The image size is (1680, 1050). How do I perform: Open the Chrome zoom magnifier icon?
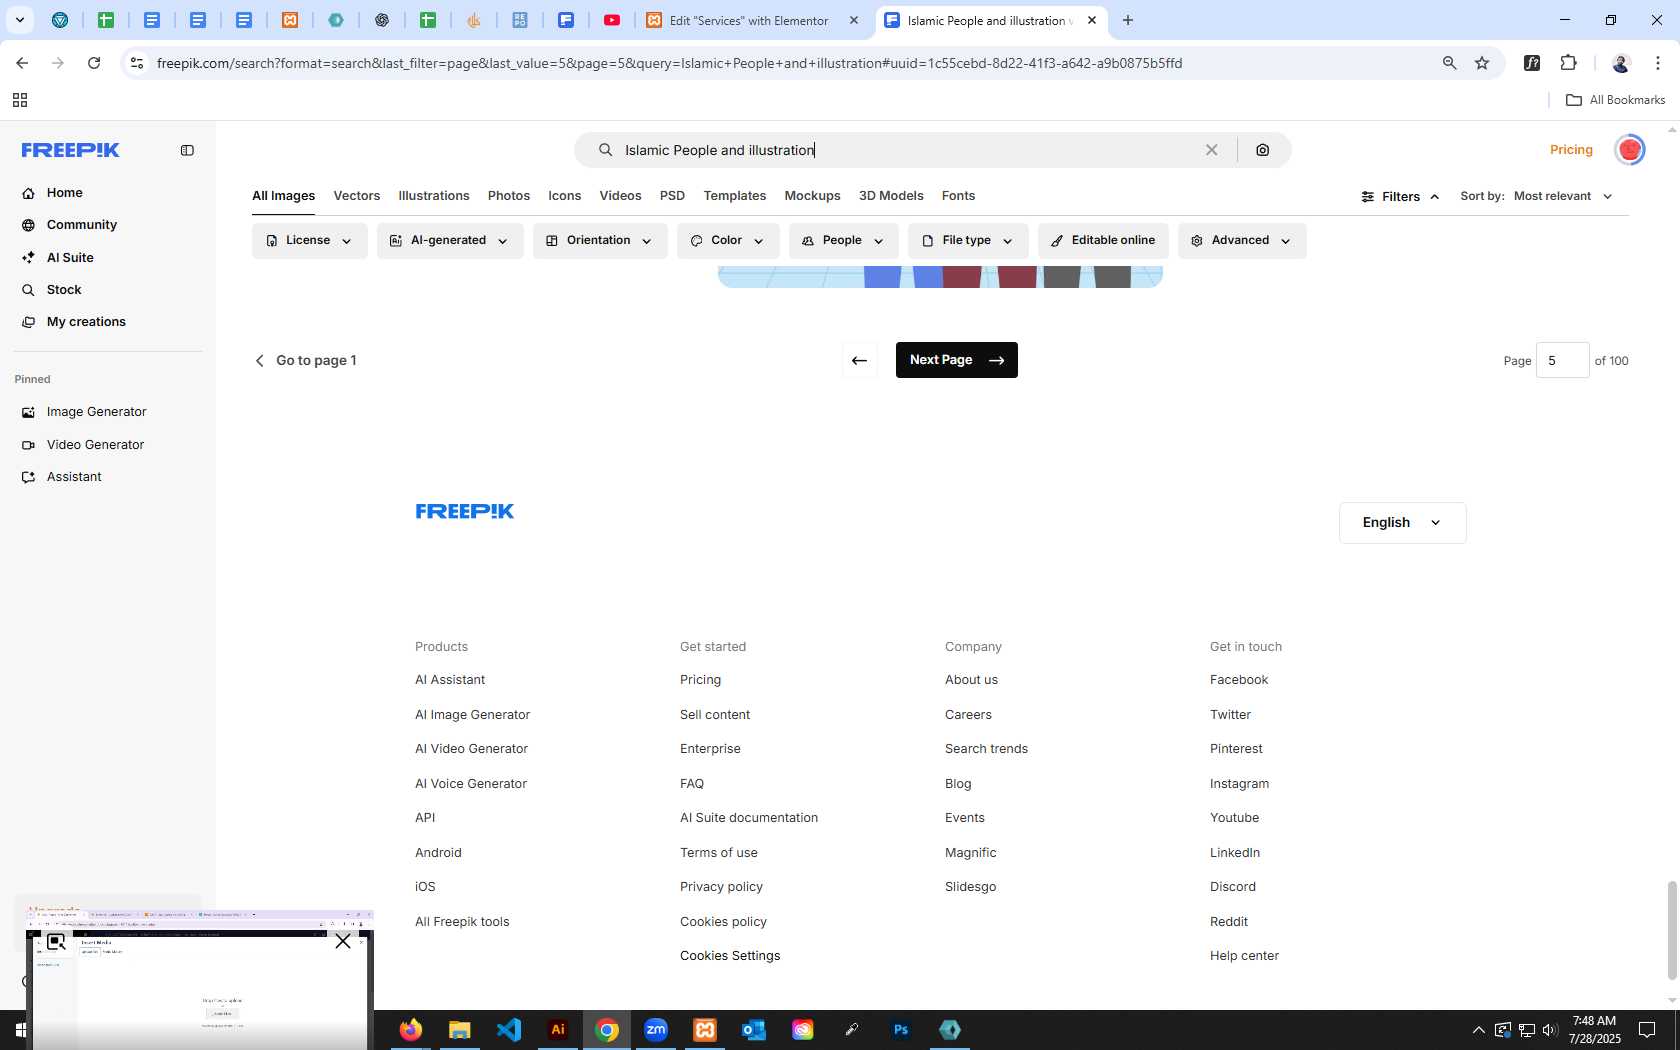pyautogui.click(x=1449, y=63)
